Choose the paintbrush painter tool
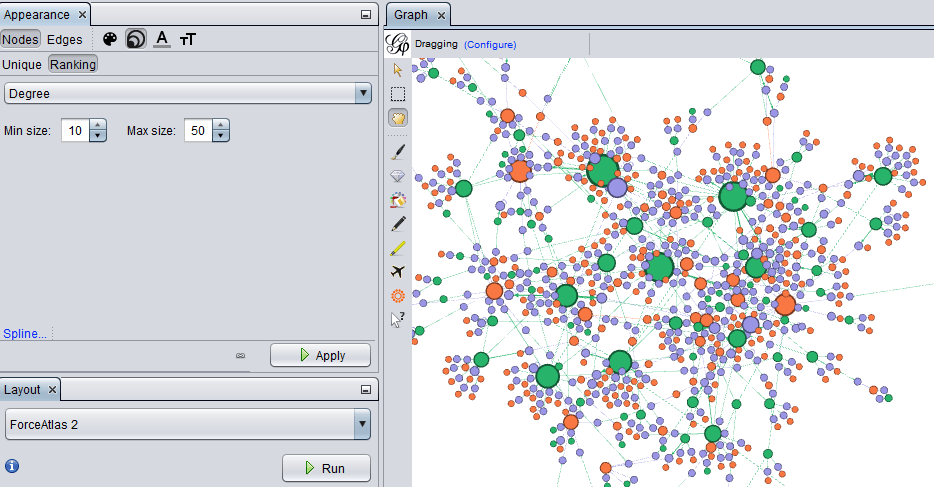 (398, 151)
